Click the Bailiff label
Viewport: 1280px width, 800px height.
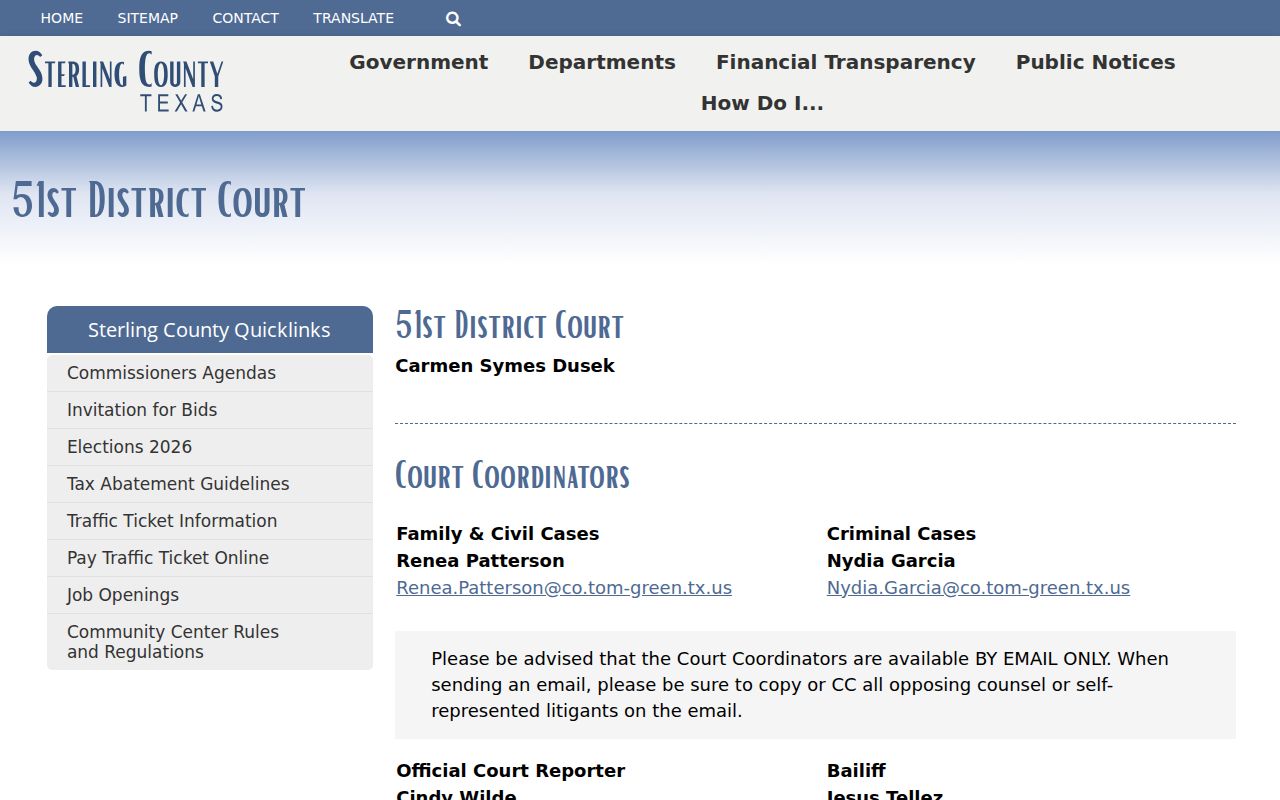coord(856,771)
